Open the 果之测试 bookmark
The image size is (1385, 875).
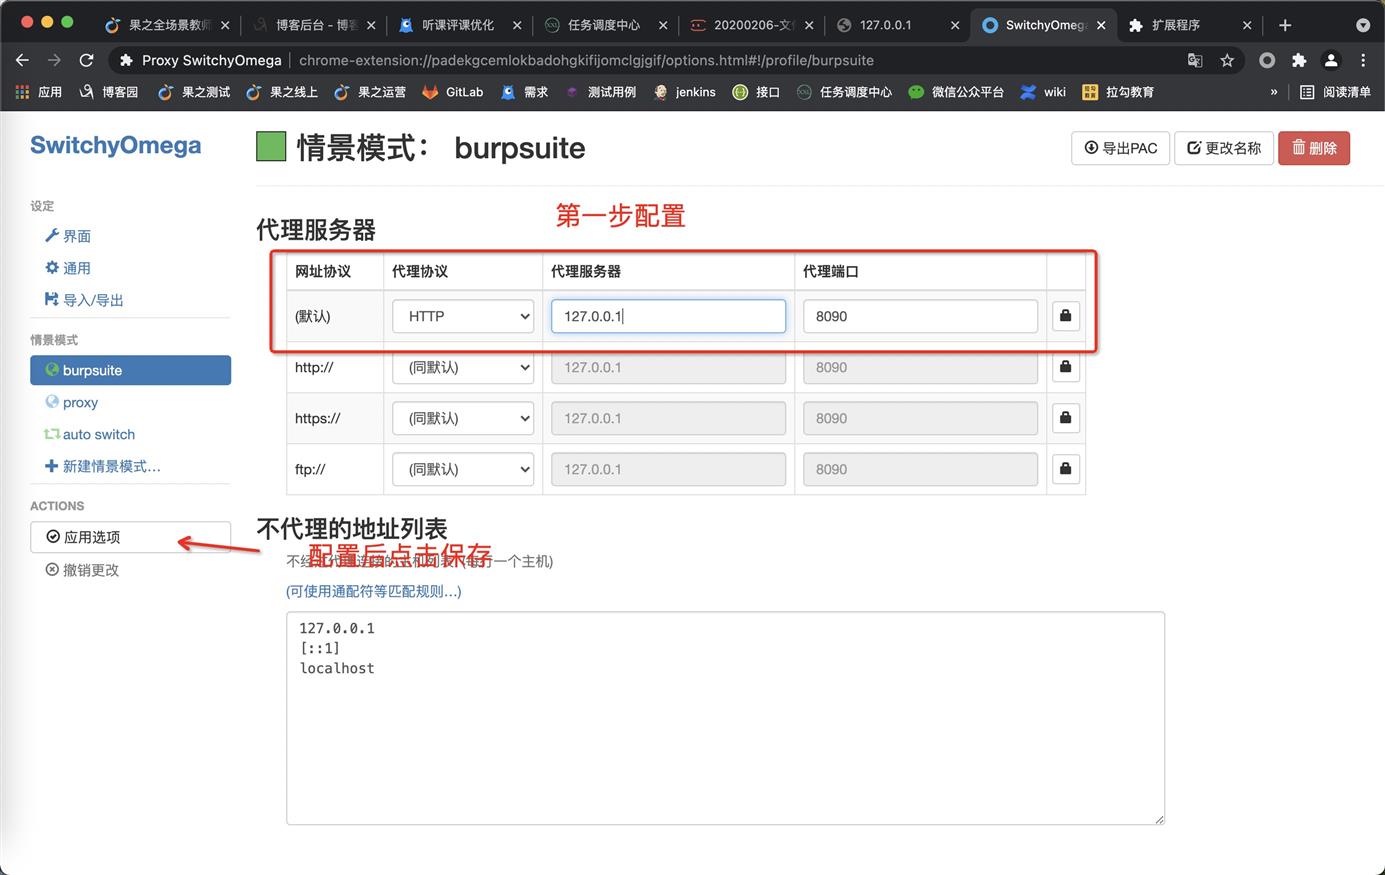tap(194, 92)
